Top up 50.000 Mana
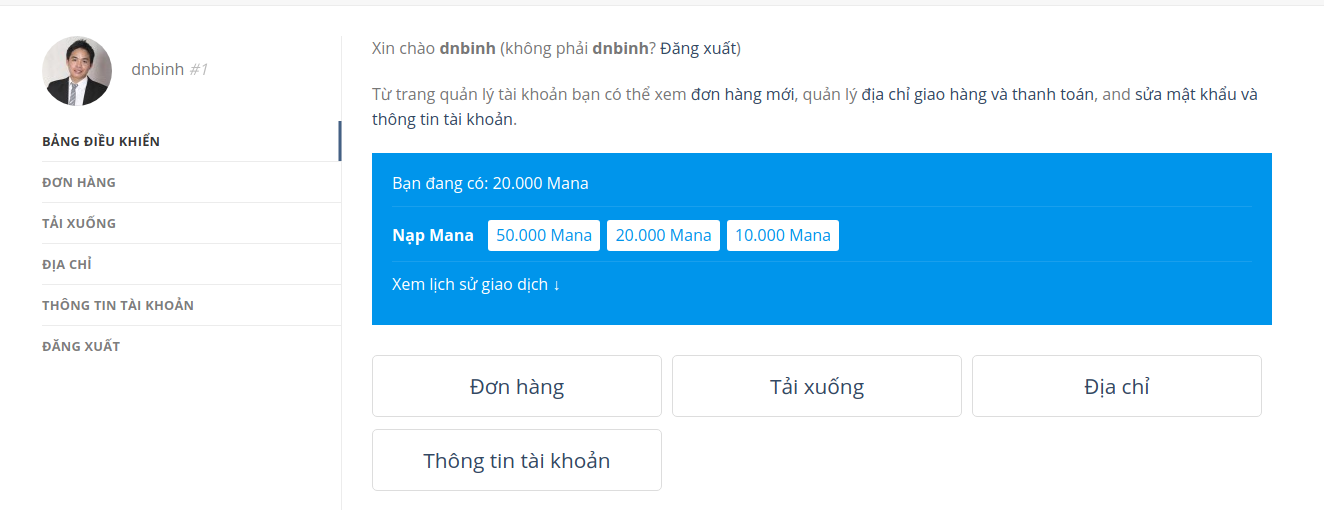The width and height of the screenshot is (1324, 510). pos(544,235)
